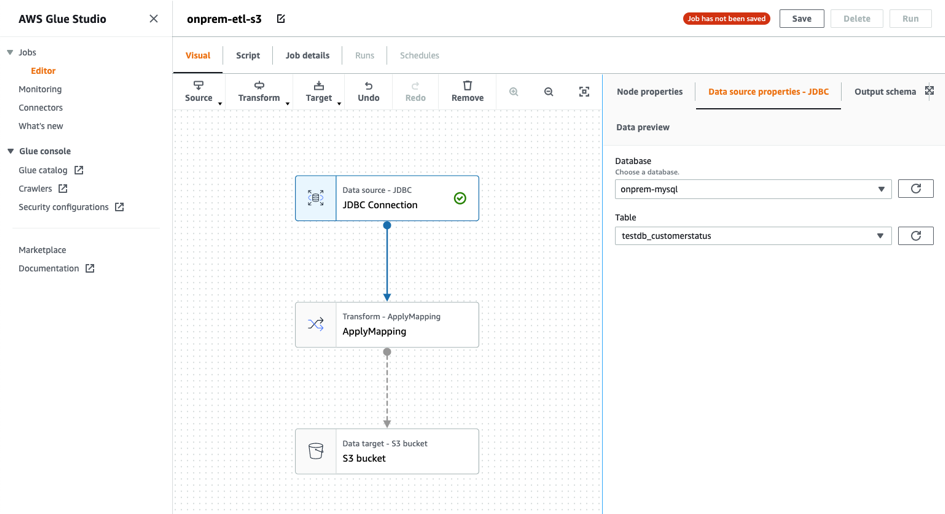Open the Marketplace link
This screenshot has width=945, height=514.
(42, 249)
